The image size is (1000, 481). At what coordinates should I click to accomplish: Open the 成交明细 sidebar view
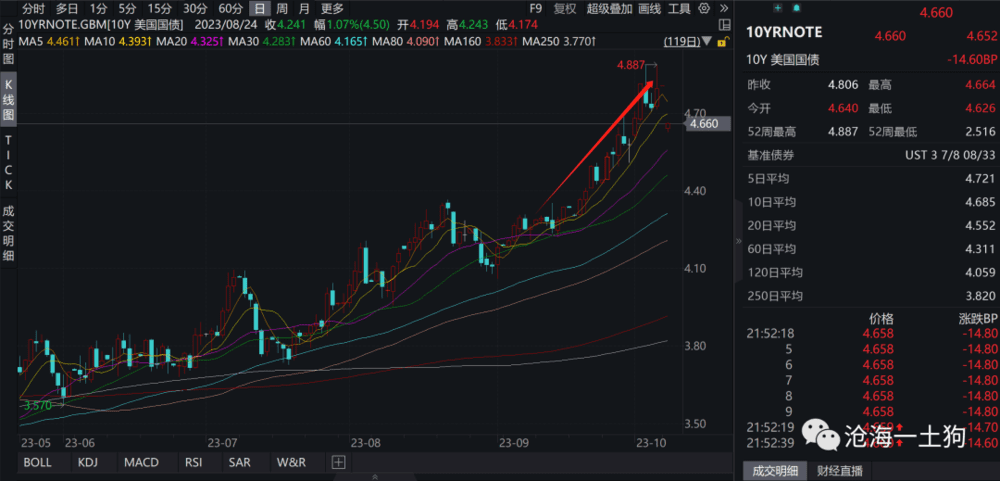point(8,233)
